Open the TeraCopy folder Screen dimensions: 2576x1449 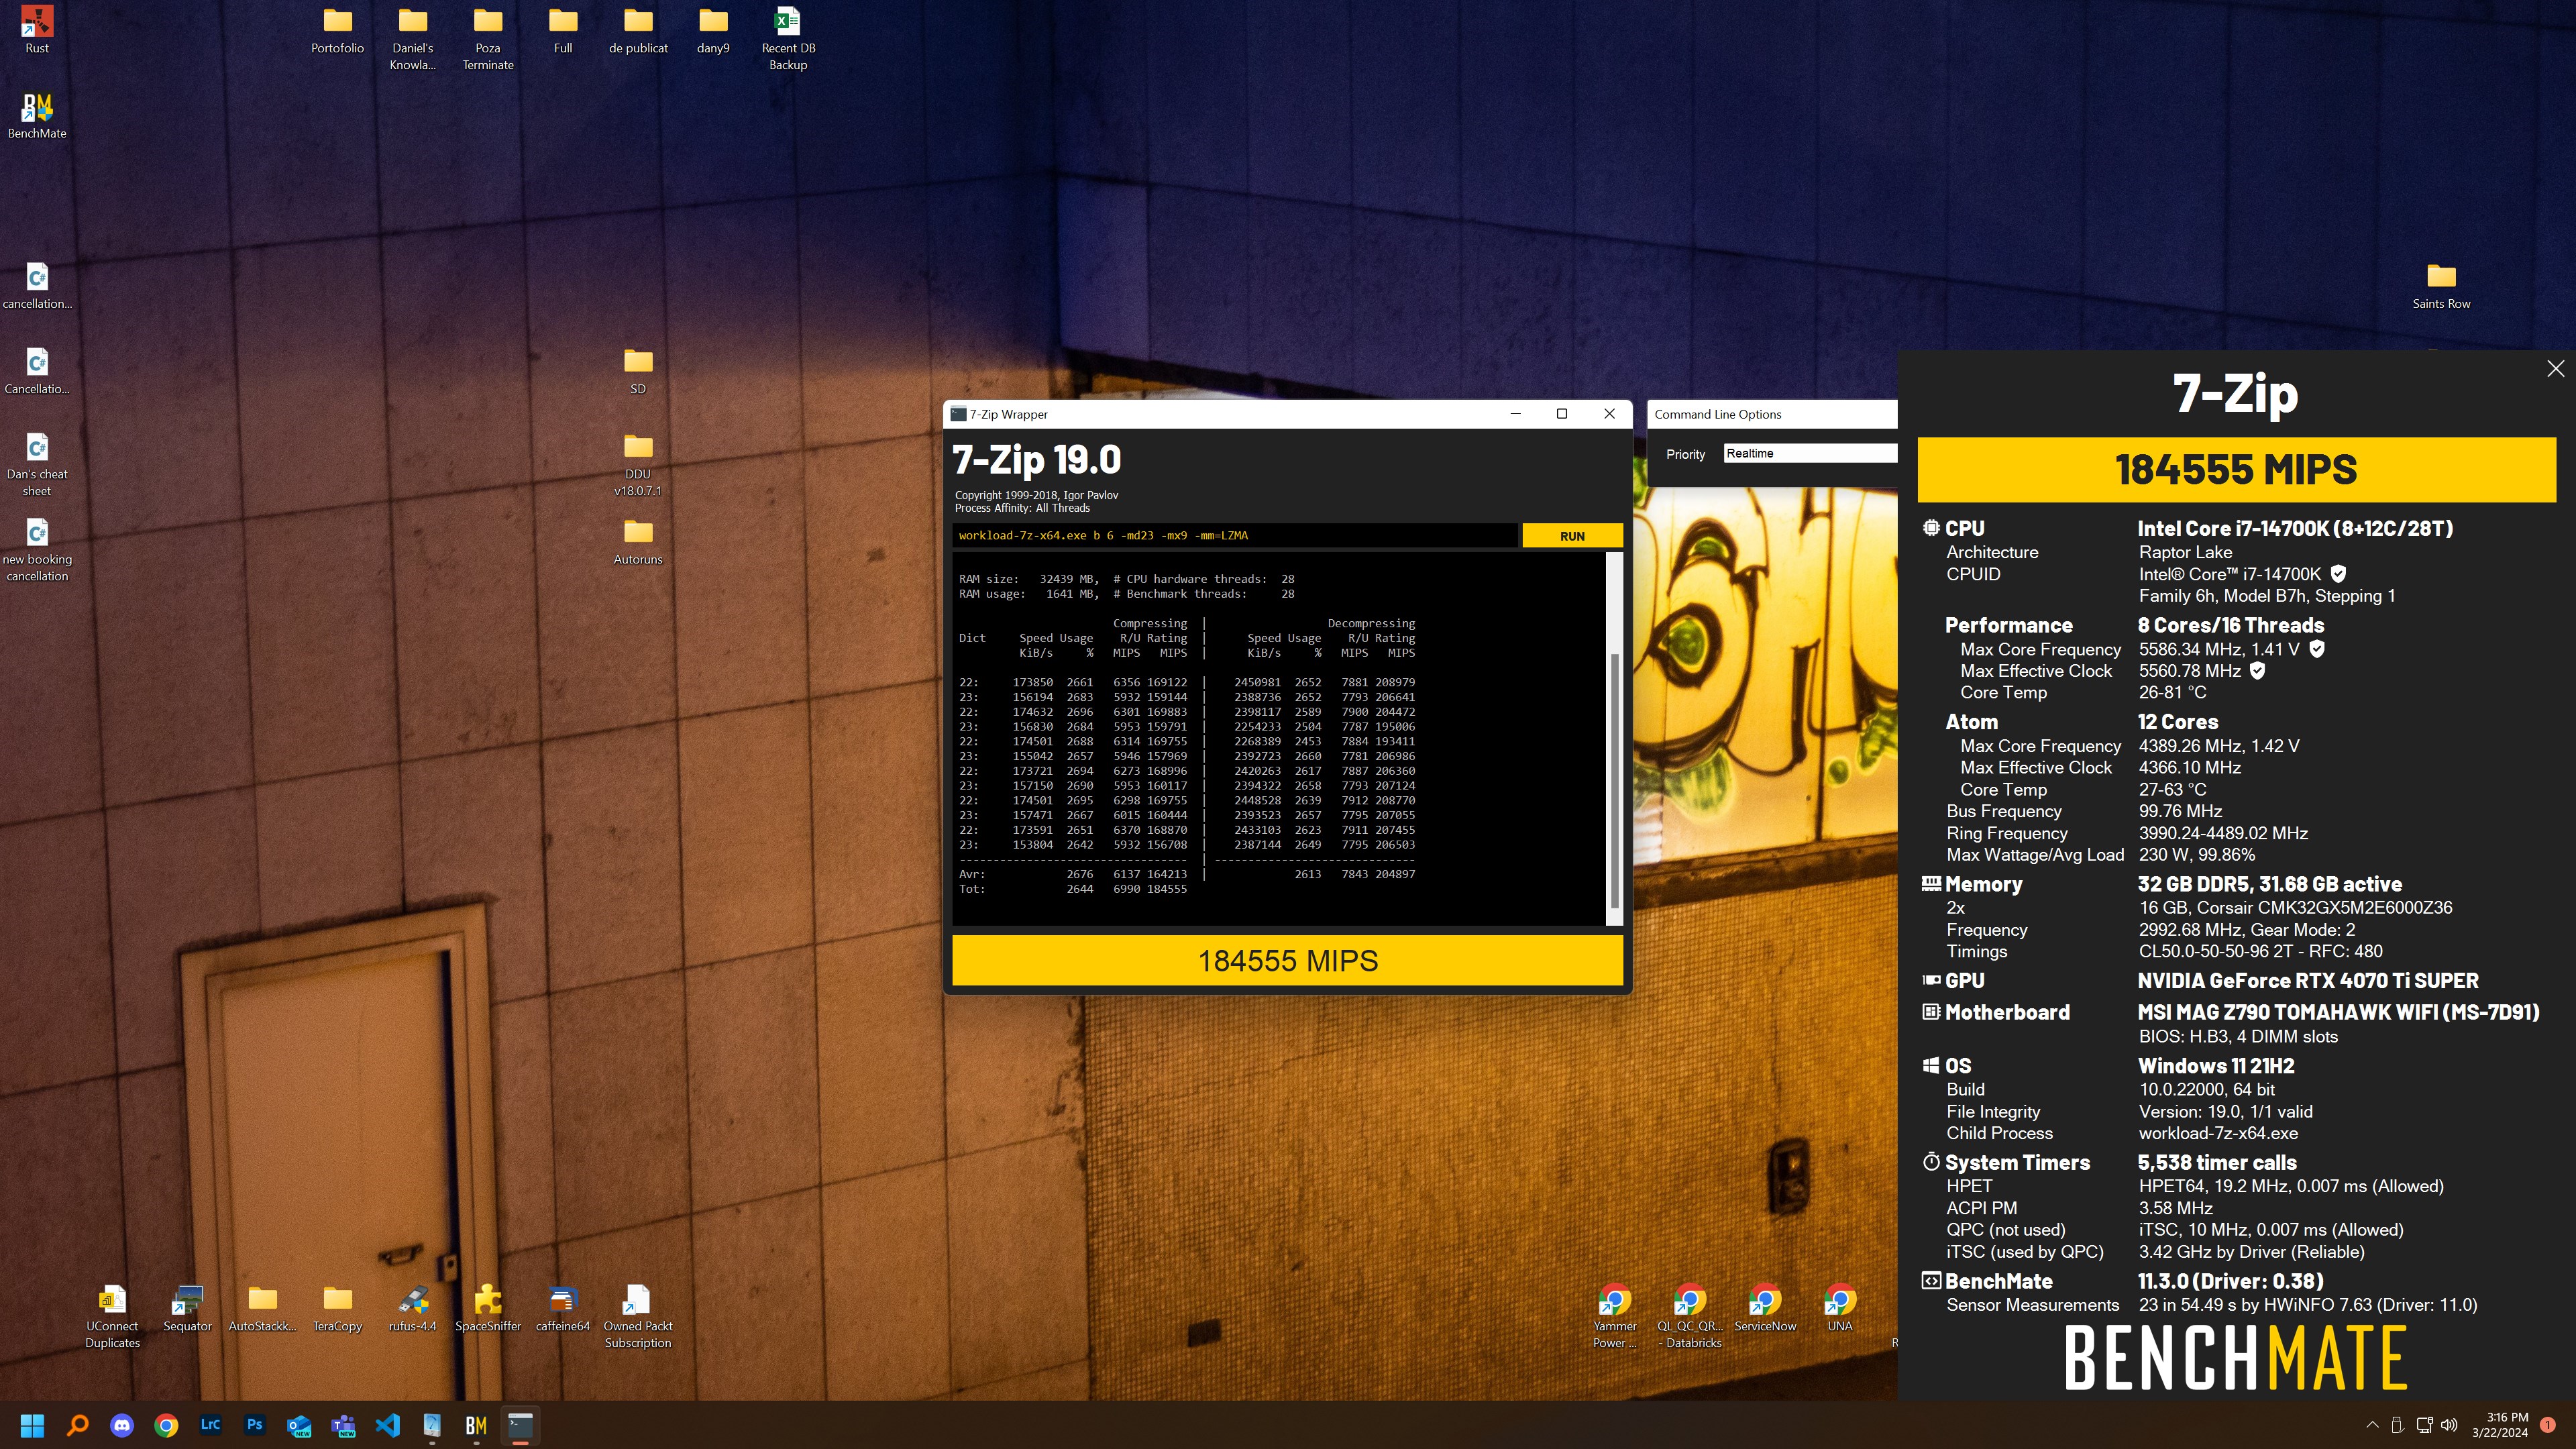337,1308
